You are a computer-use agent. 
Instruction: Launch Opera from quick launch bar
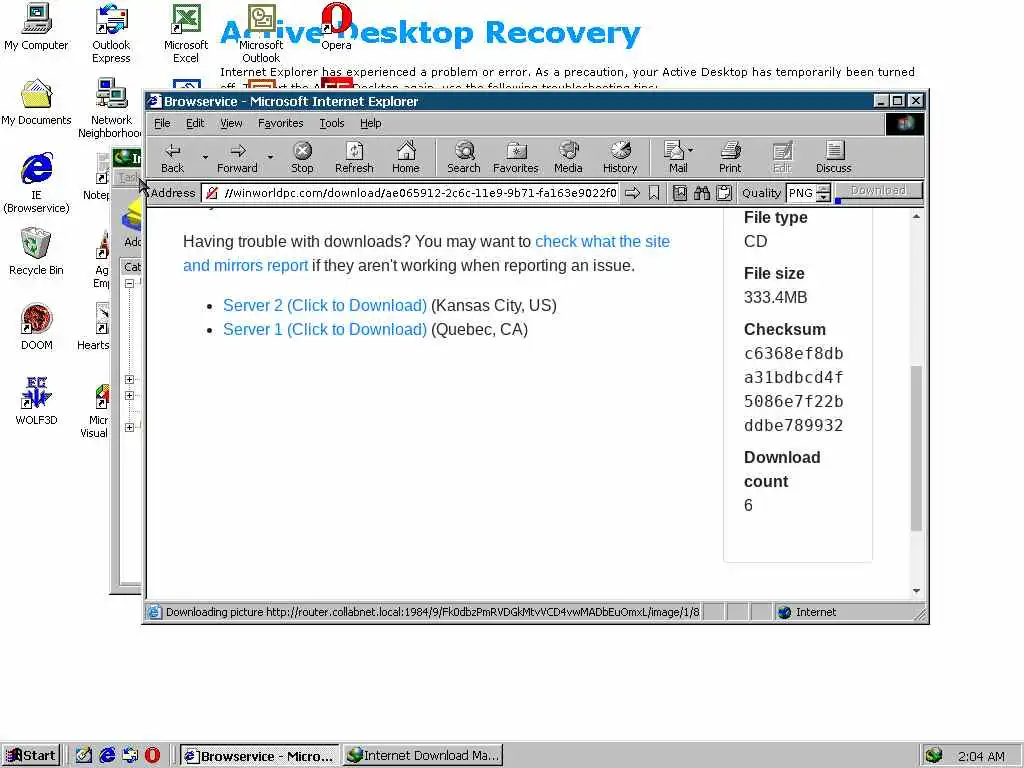(153, 756)
